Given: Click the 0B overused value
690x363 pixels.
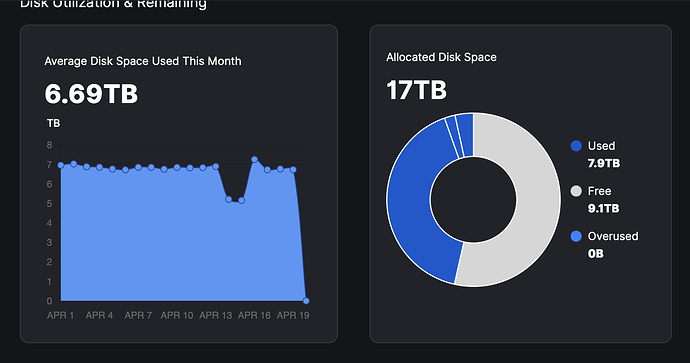Looking at the screenshot, I should point(595,254).
